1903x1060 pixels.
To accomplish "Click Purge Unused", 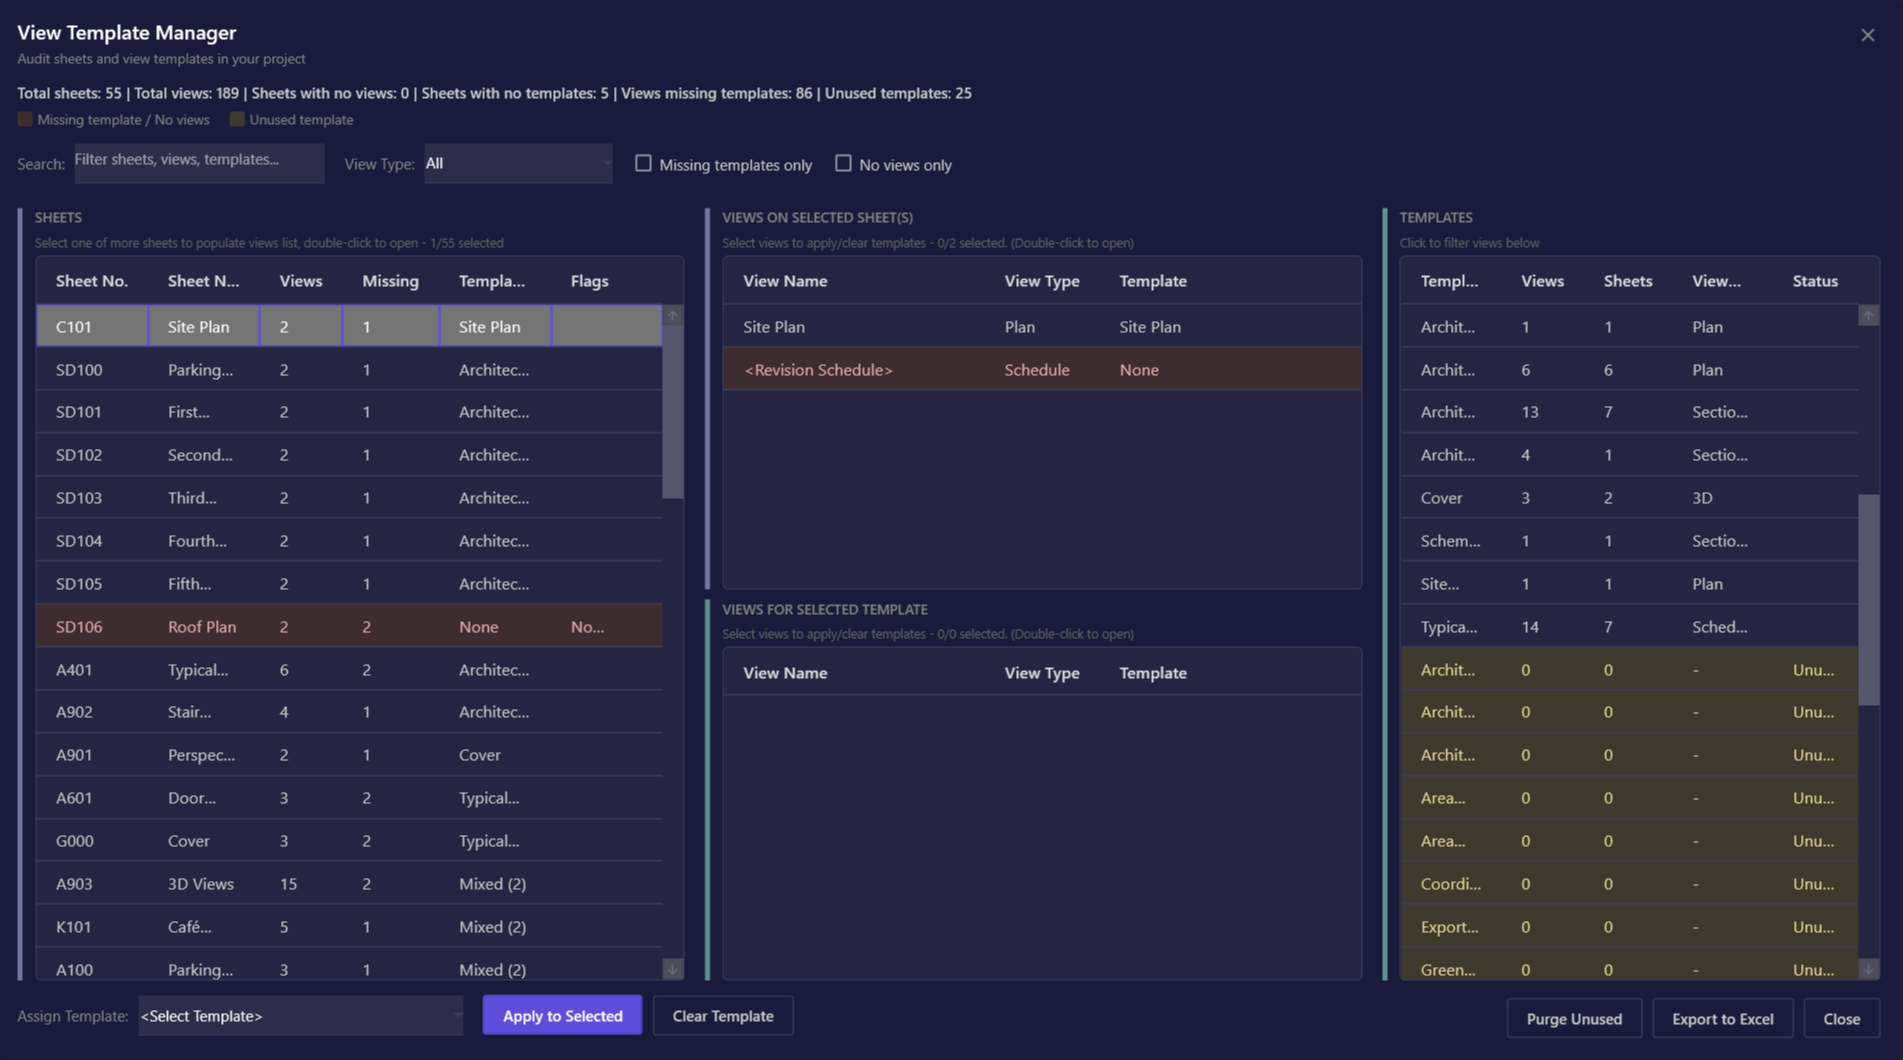I will click(x=1573, y=1018).
